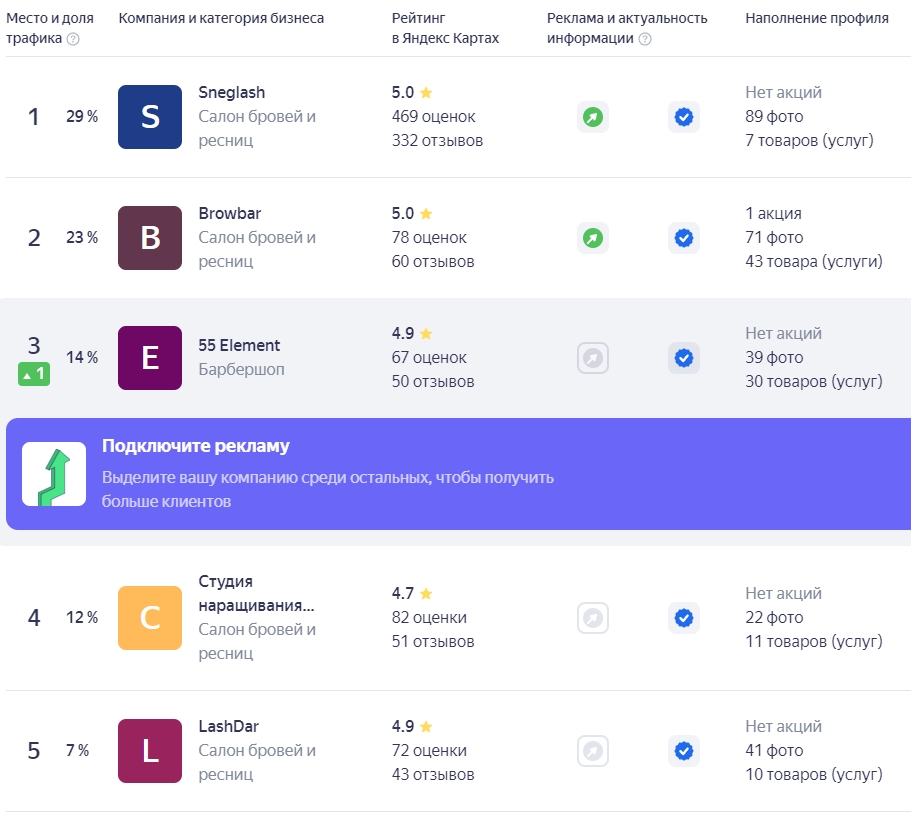The width and height of the screenshot is (911, 816).
Task: Open help tooltip beside 'Реклама и актуальность информации'
Action: coord(645,39)
